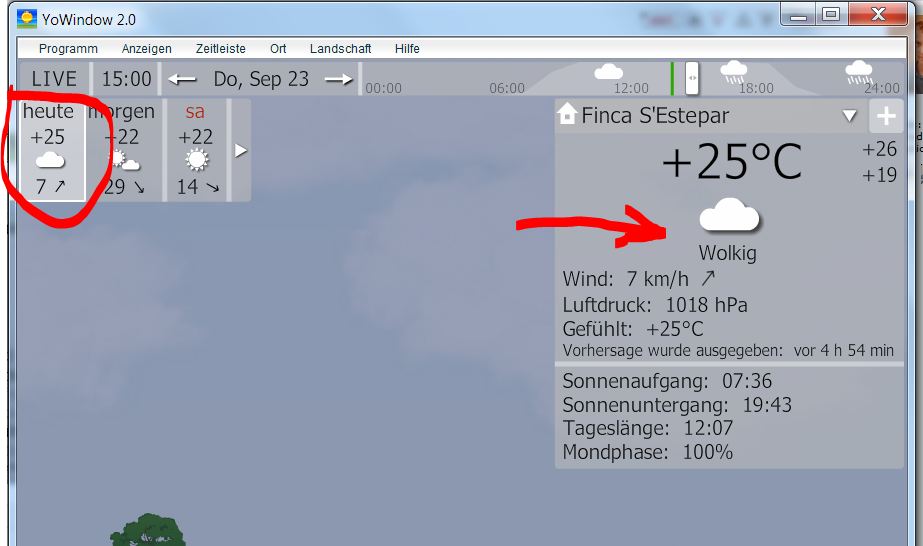Click the Sonnenaufgang: 07:36 line
Screen dimensions: 923x546
(667, 381)
